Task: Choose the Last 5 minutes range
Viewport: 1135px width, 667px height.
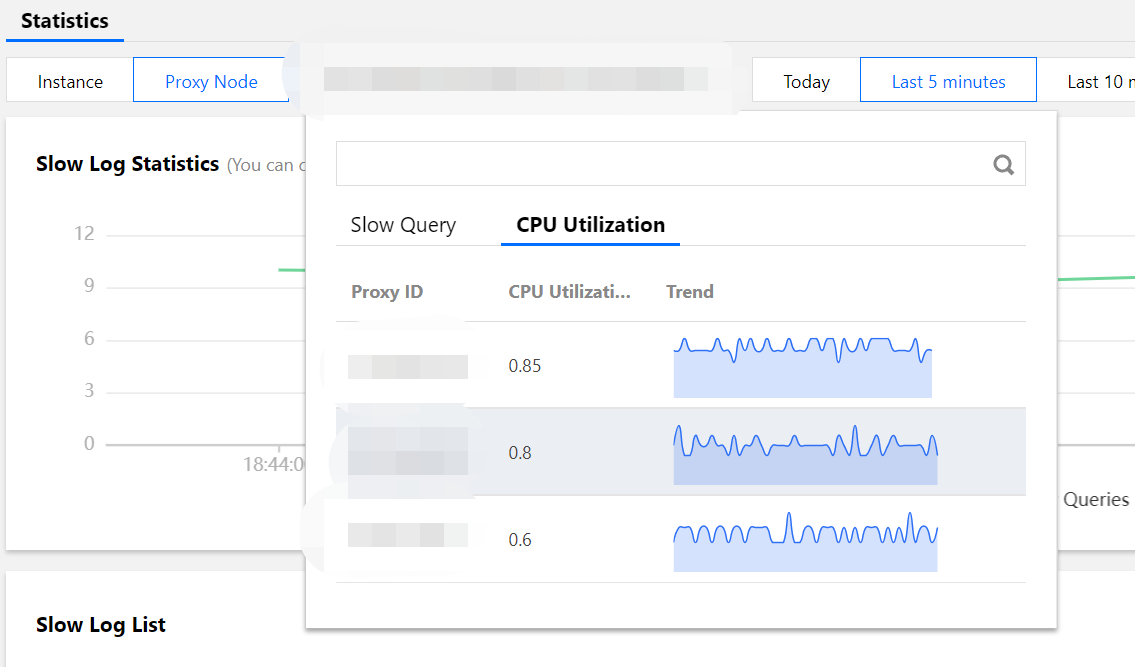Action: (x=948, y=82)
